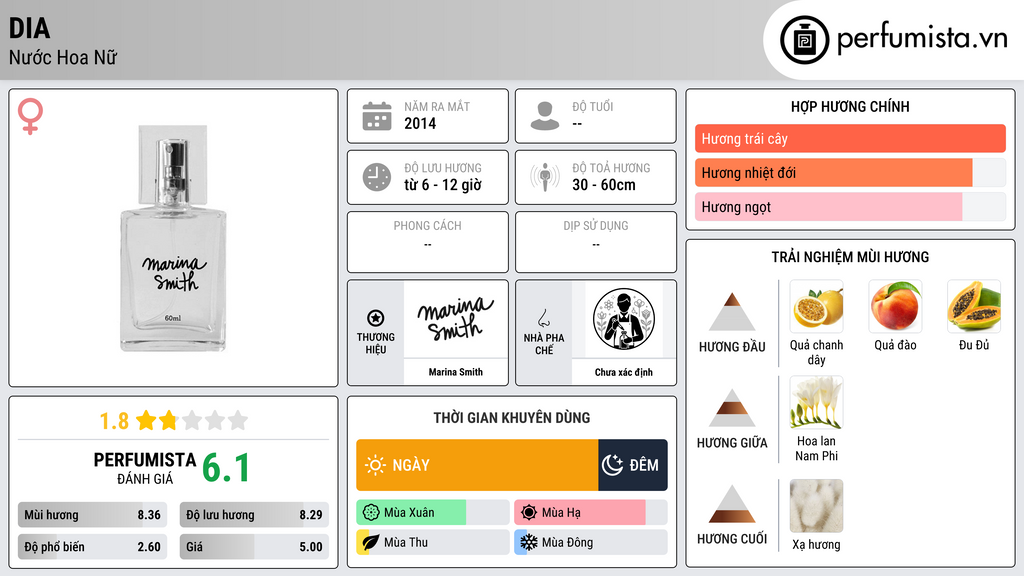Open the Xạ hương musk thumbnail
The image size is (1024, 576).
click(x=816, y=506)
